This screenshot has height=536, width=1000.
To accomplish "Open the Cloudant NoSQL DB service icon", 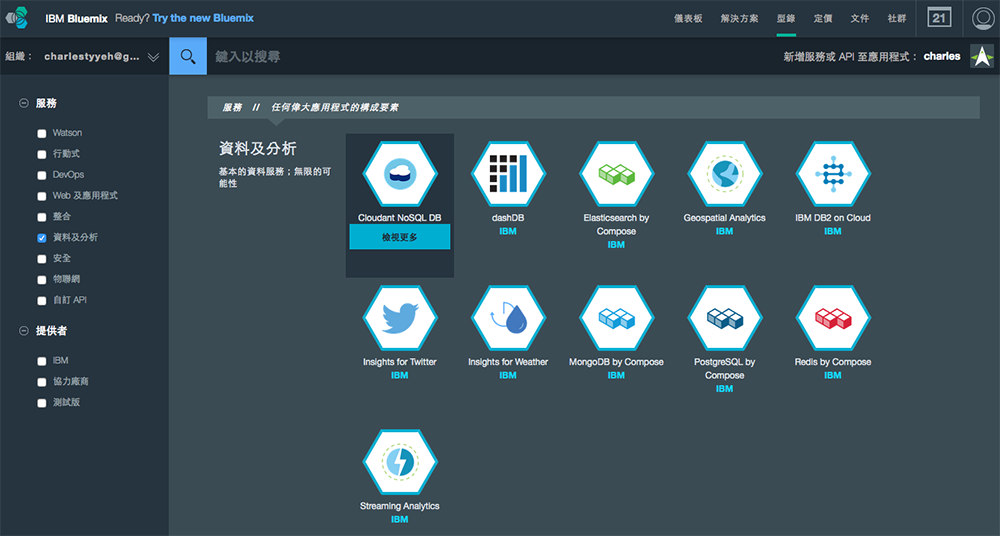I will click(x=399, y=174).
